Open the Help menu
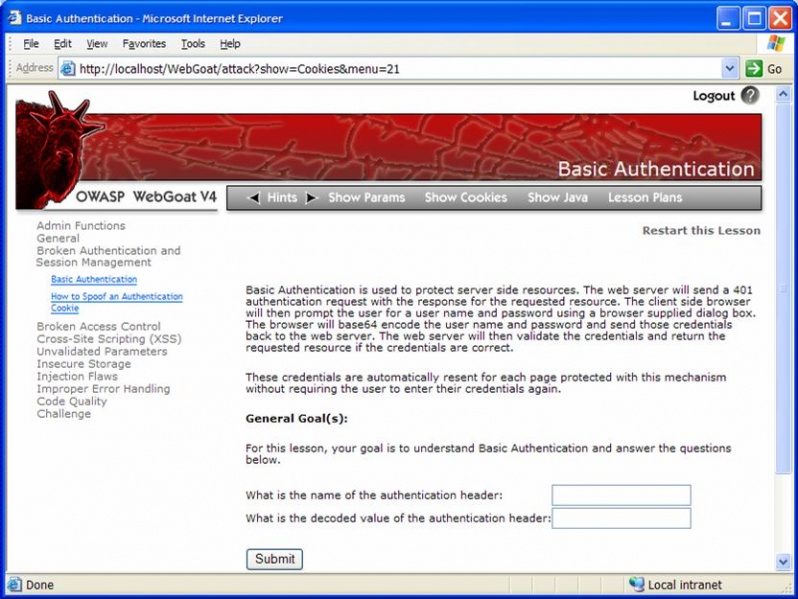798x599 pixels. click(230, 44)
